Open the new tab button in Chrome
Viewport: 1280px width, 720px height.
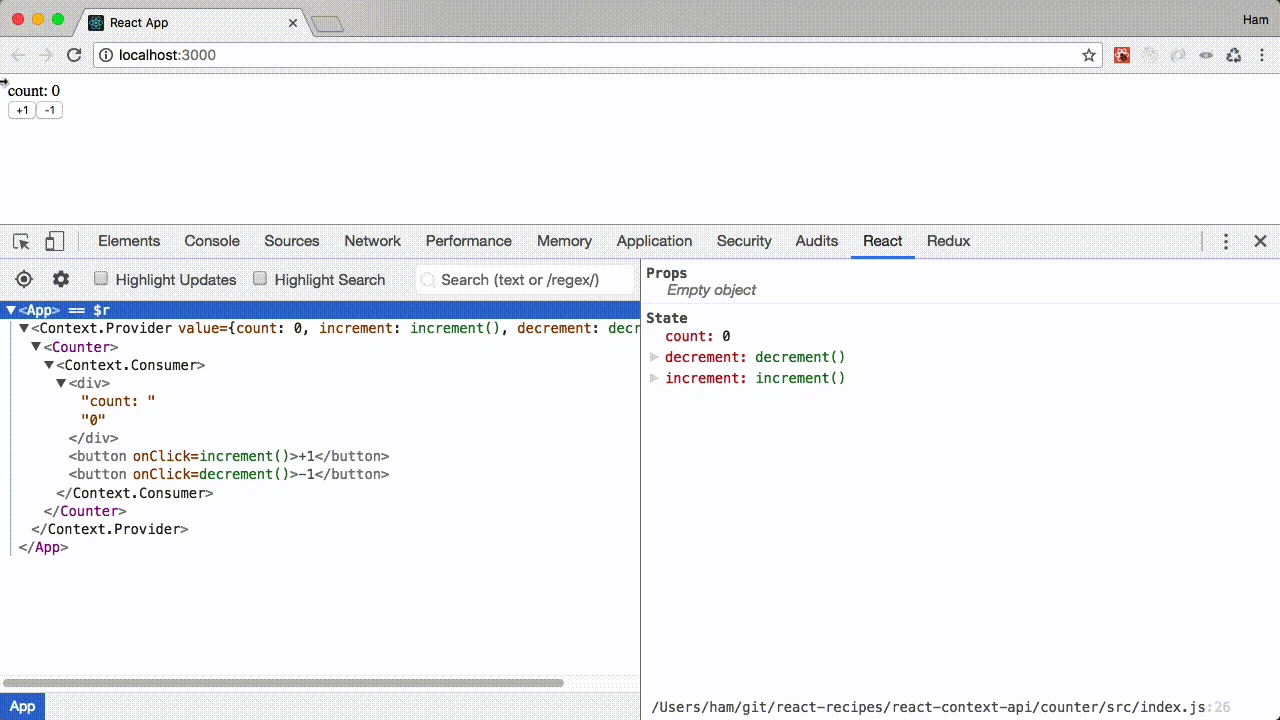pos(327,24)
